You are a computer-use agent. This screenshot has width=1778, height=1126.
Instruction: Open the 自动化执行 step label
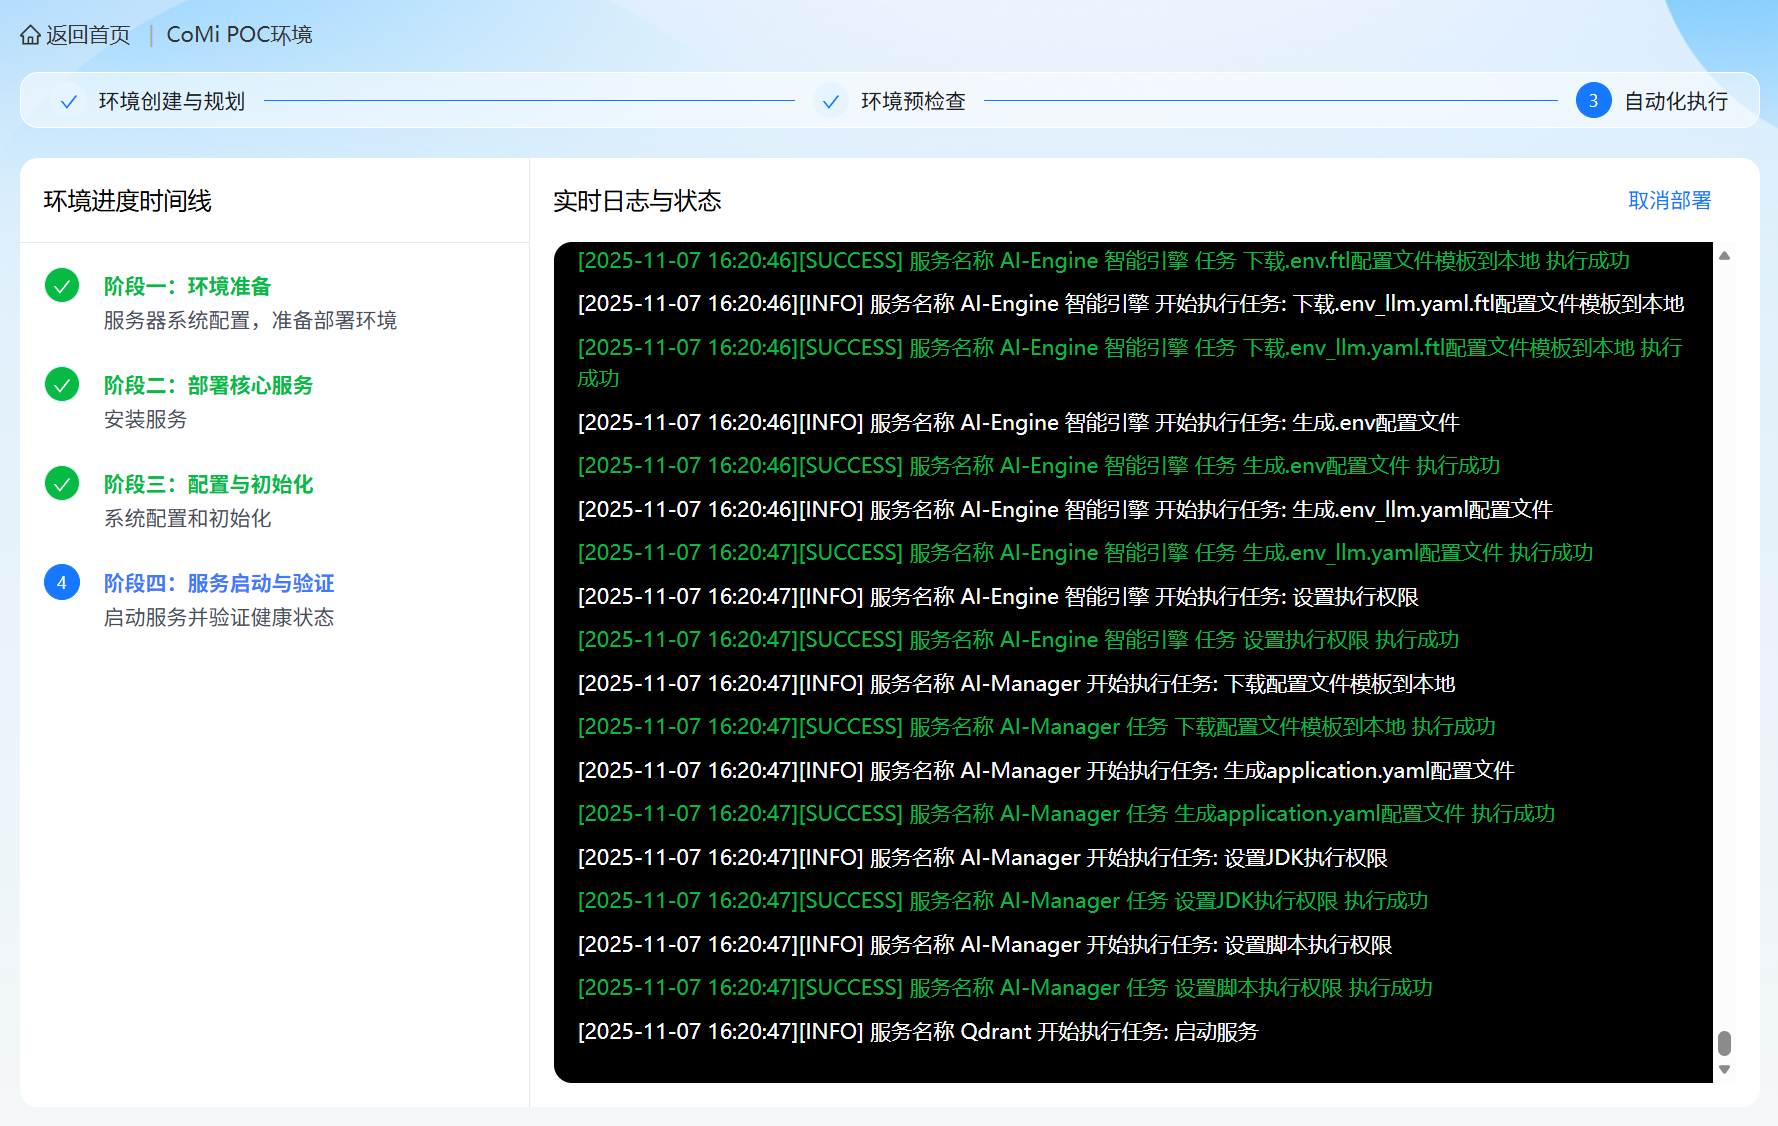click(1676, 102)
